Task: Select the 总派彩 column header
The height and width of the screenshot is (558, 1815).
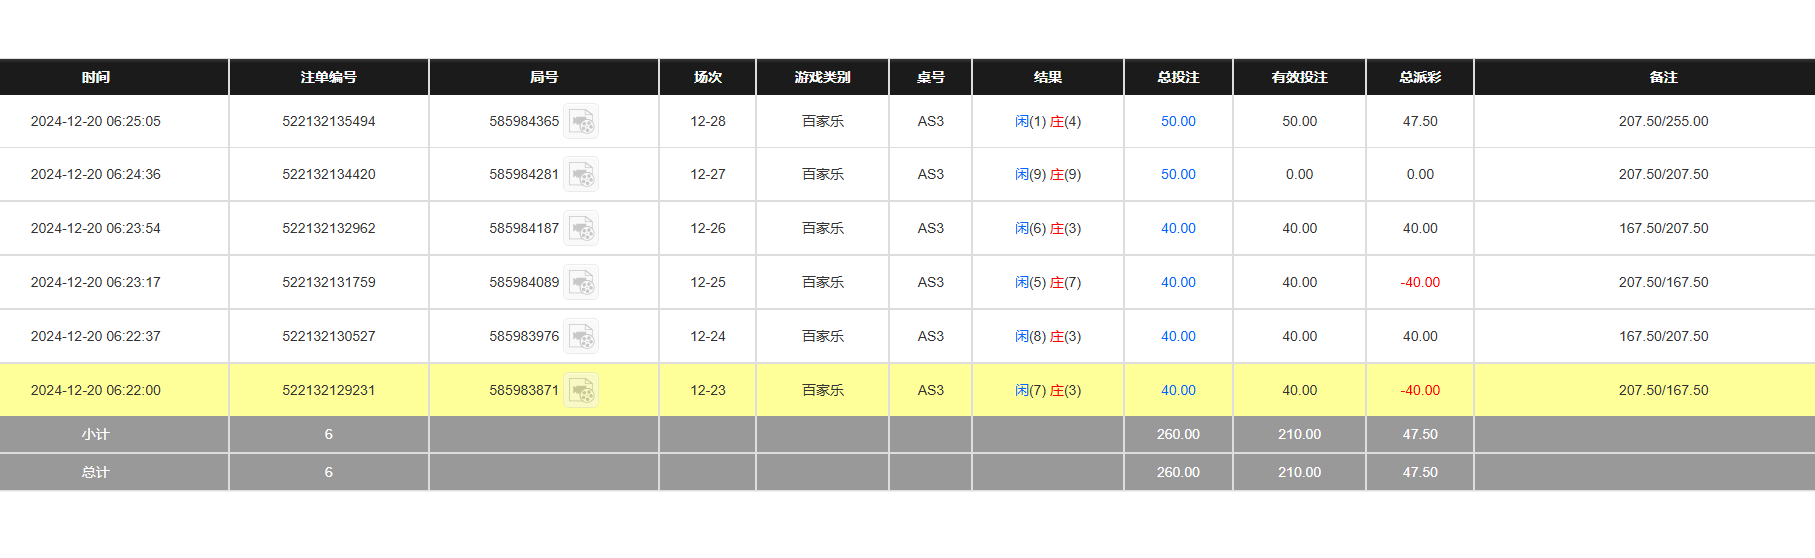Action: coord(1419,77)
